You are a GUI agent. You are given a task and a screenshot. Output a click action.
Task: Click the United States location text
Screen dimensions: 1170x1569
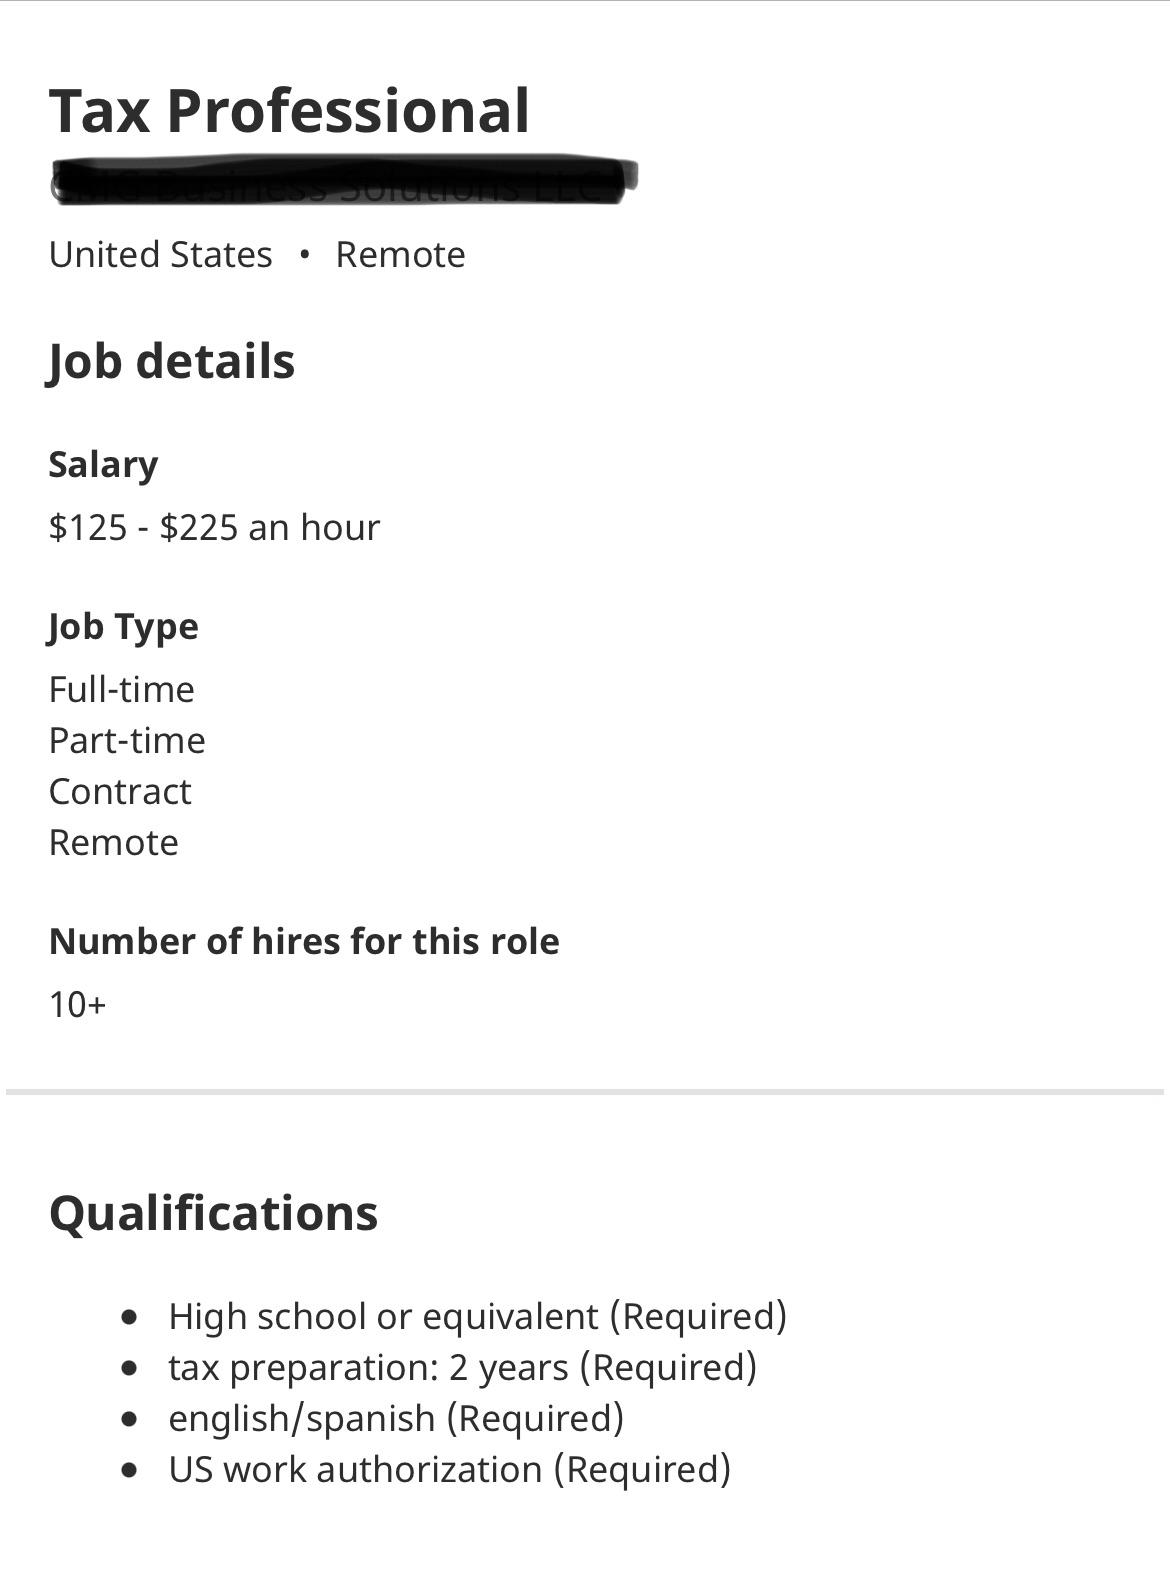tap(160, 255)
